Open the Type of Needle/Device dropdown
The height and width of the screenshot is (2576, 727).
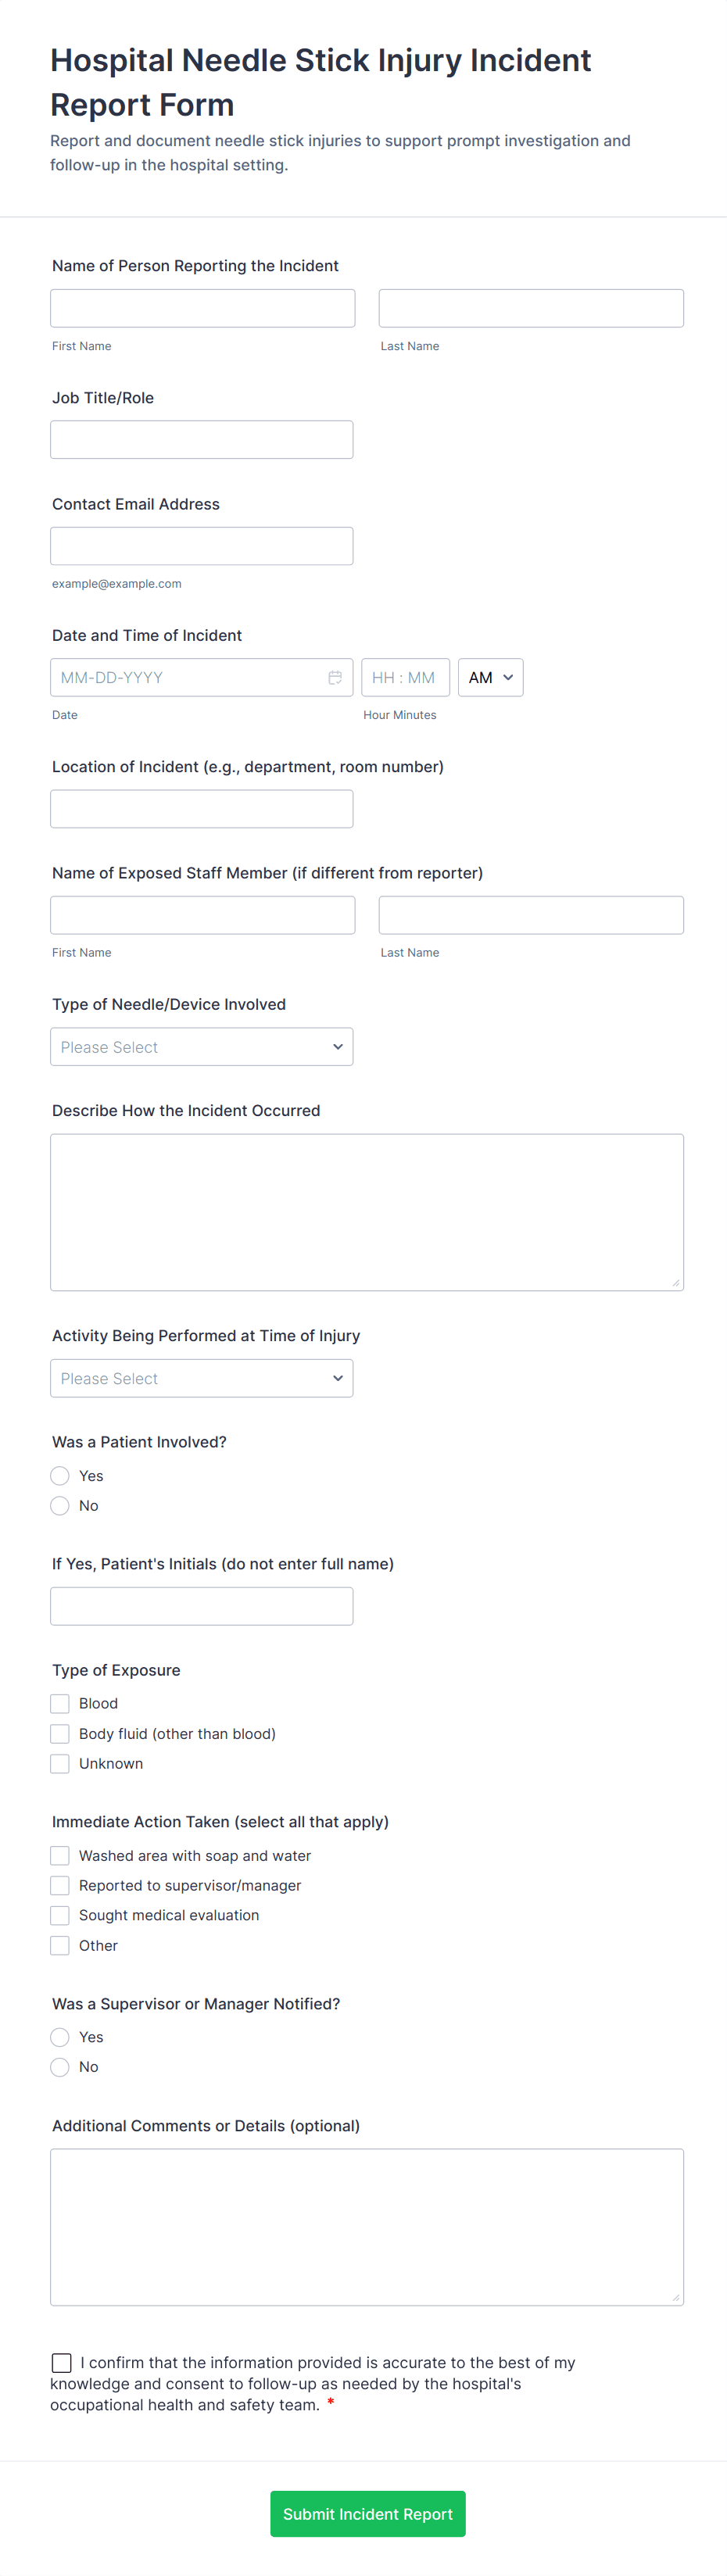click(201, 1046)
